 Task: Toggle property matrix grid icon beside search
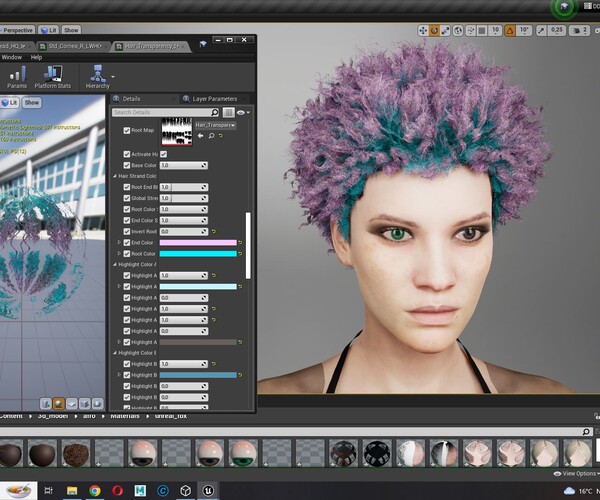click(x=228, y=112)
